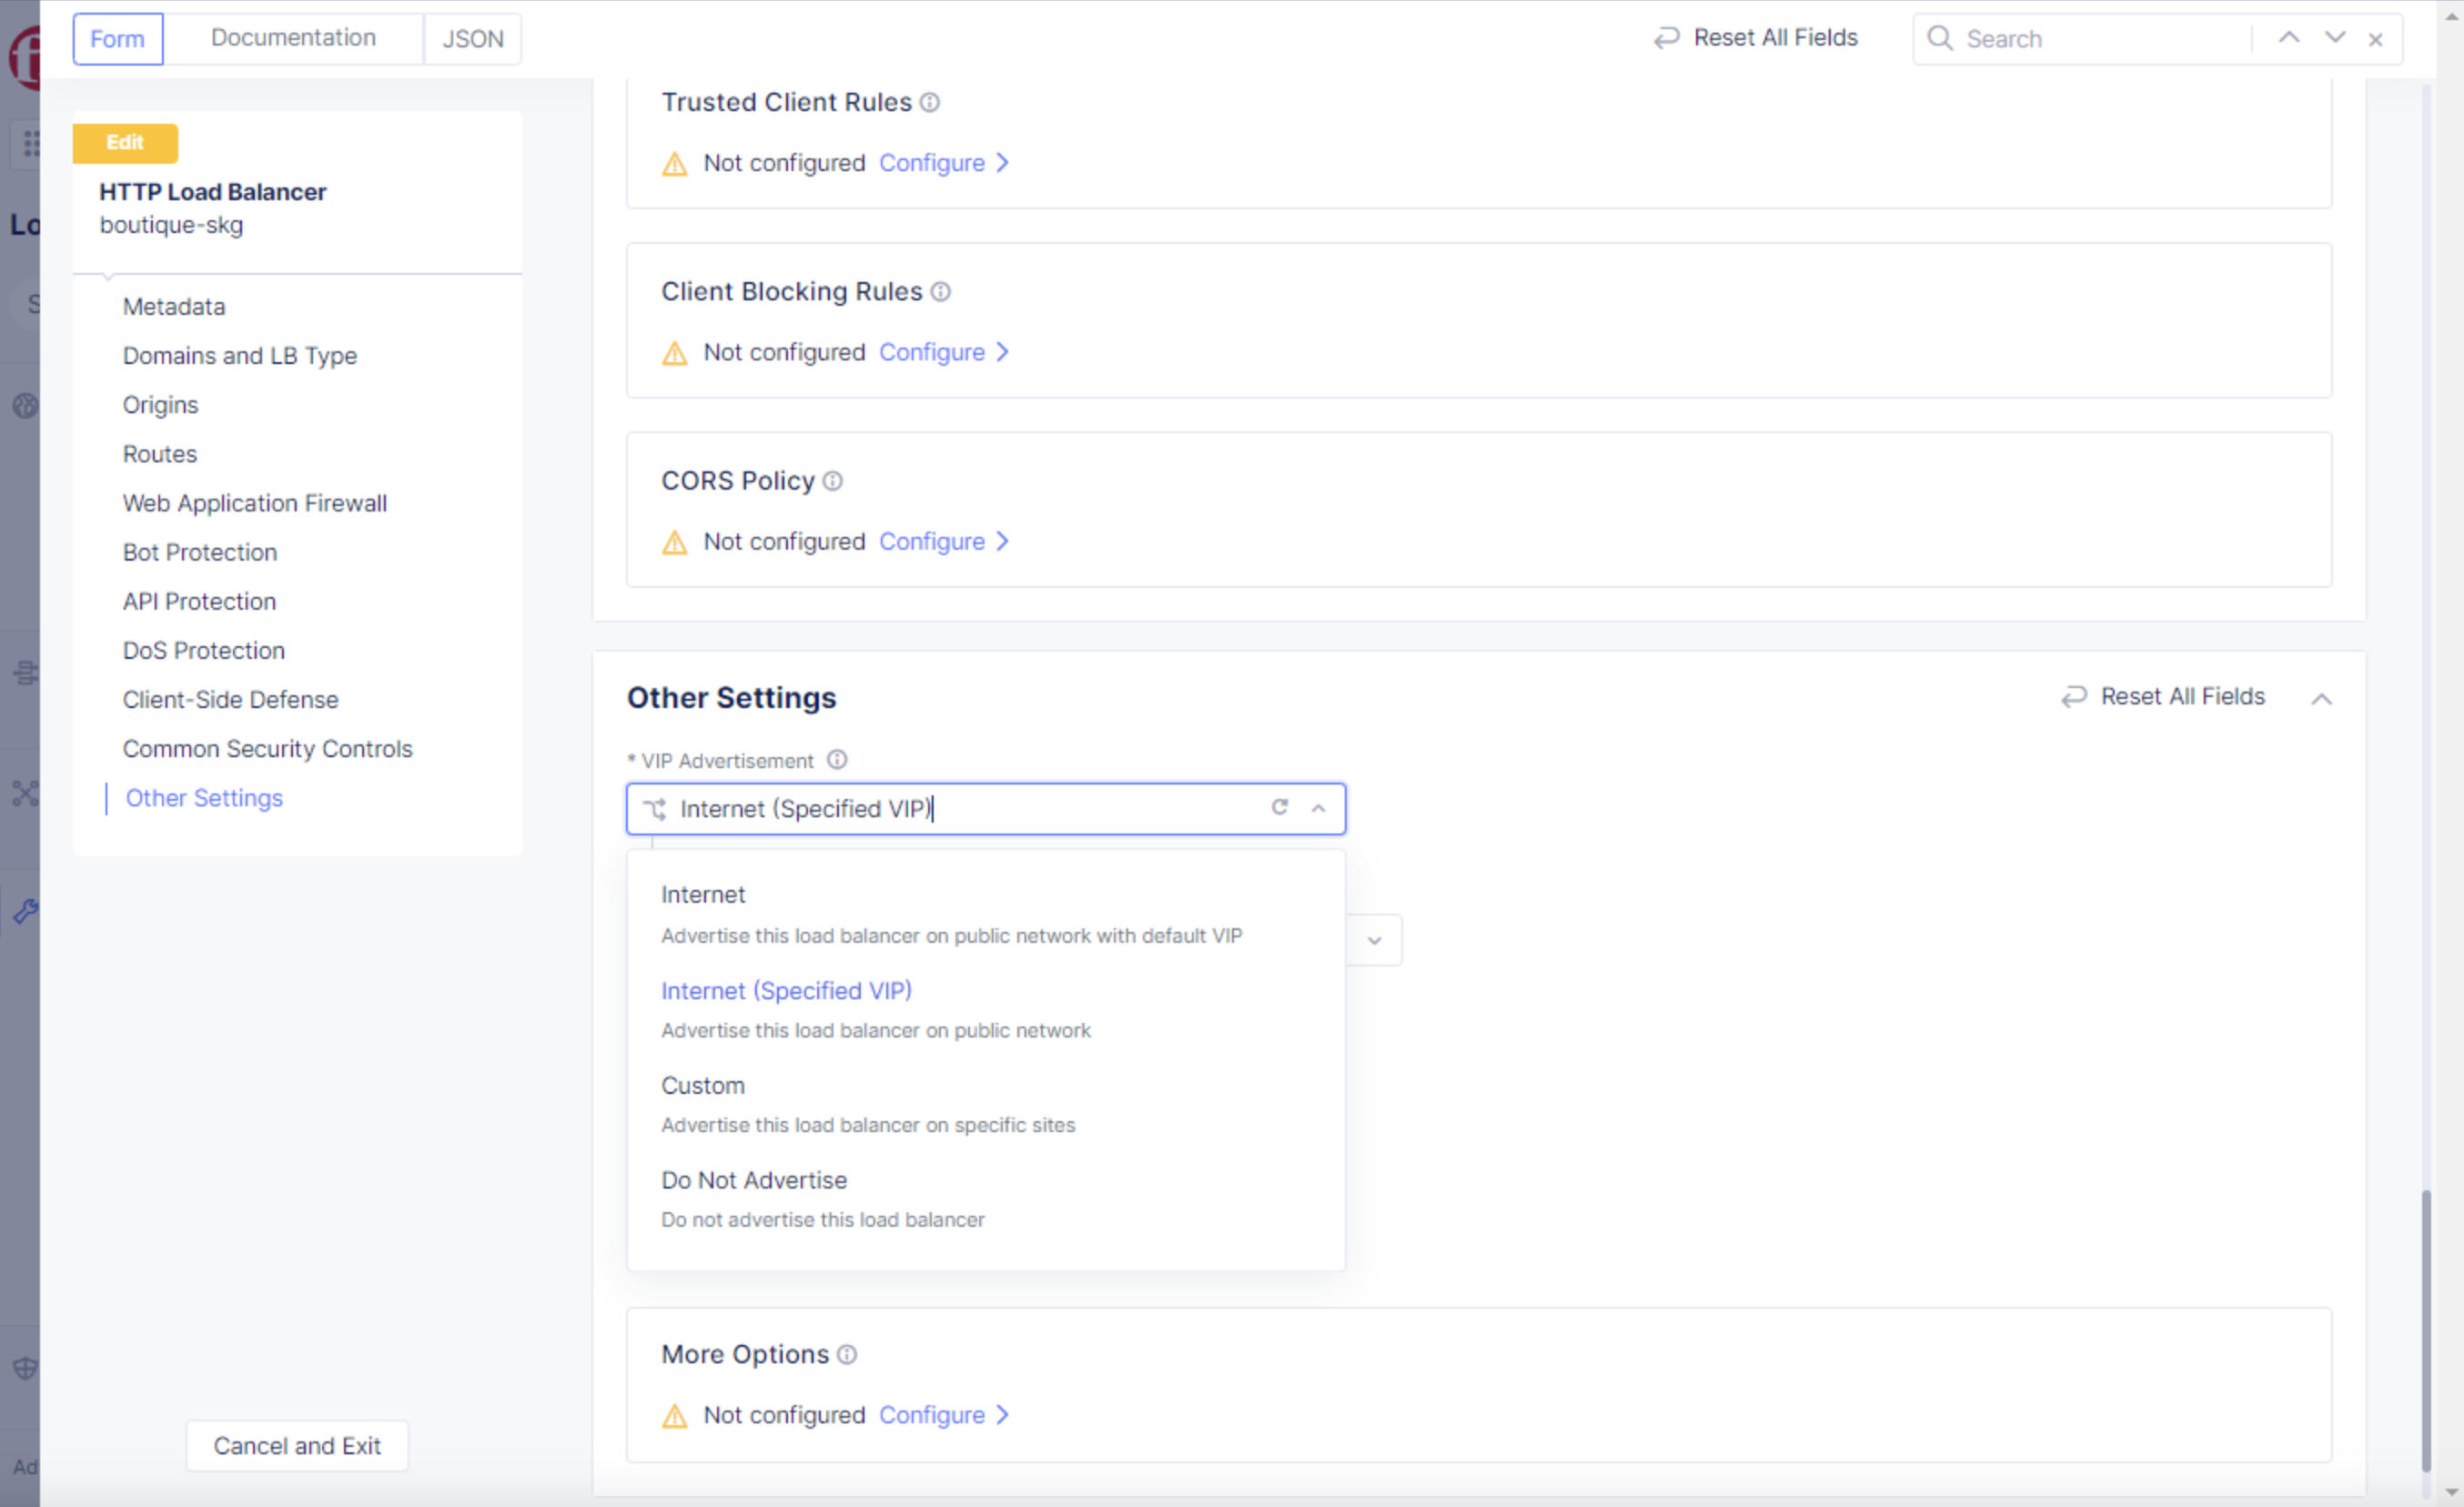The height and width of the screenshot is (1507, 2464).
Task: Click the CORS Policy info icon
Action: (833, 481)
